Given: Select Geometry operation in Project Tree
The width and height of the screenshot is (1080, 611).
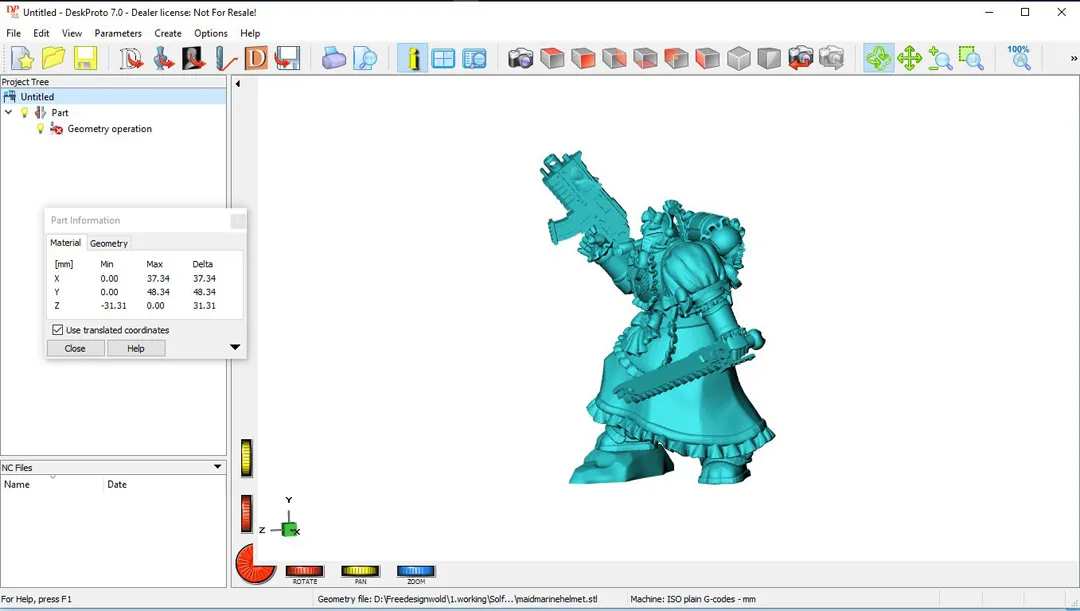Looking at the screenshot, I should (110, 129).
